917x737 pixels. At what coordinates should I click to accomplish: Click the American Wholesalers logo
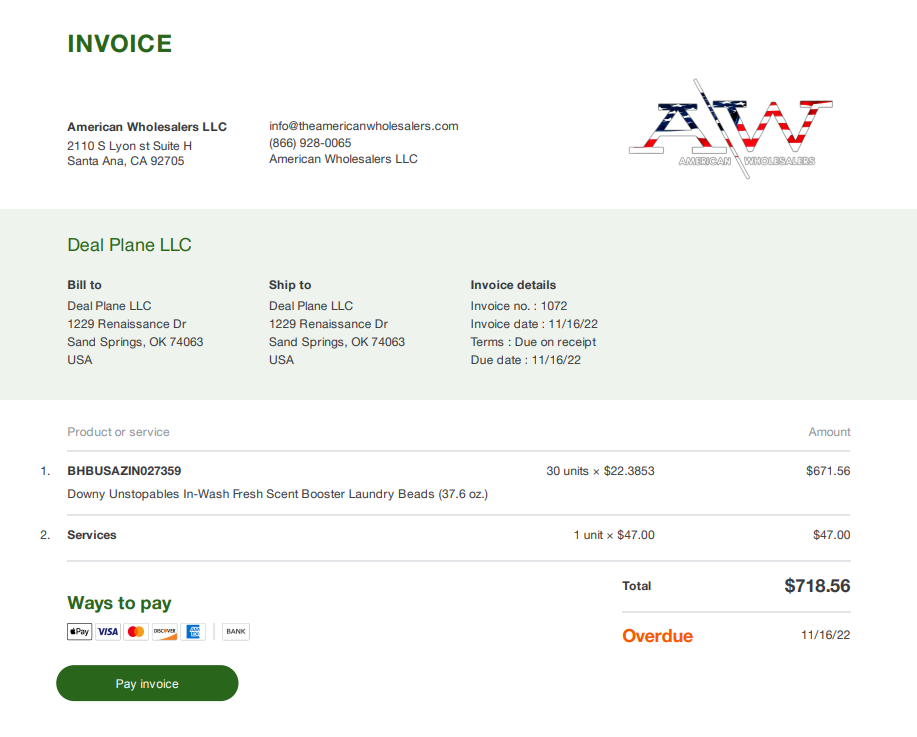tap(731, 129)
